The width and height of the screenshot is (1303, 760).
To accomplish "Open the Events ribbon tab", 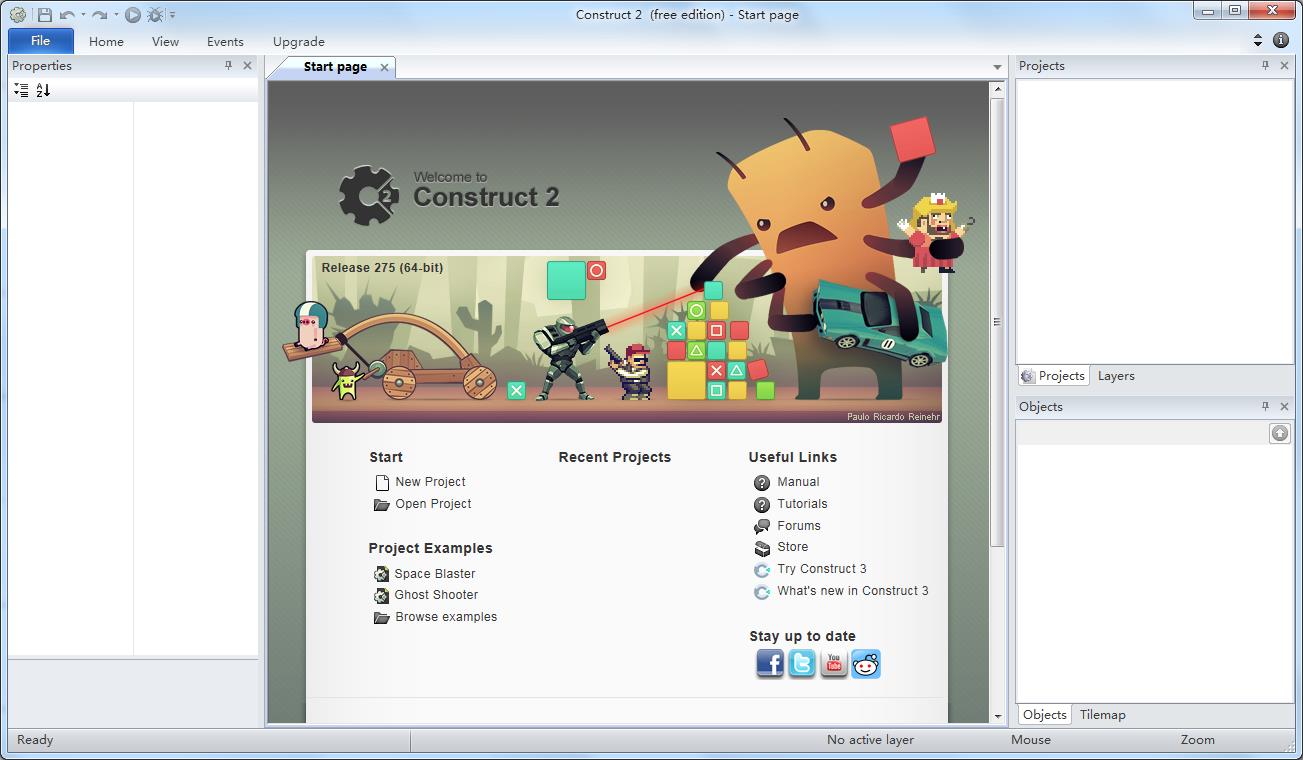I will click(225, 42).
